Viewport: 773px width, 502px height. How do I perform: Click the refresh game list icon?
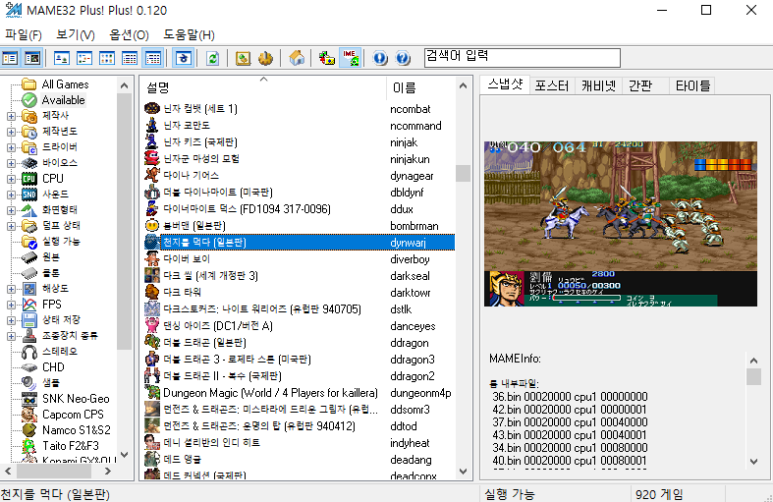point(212,58)
